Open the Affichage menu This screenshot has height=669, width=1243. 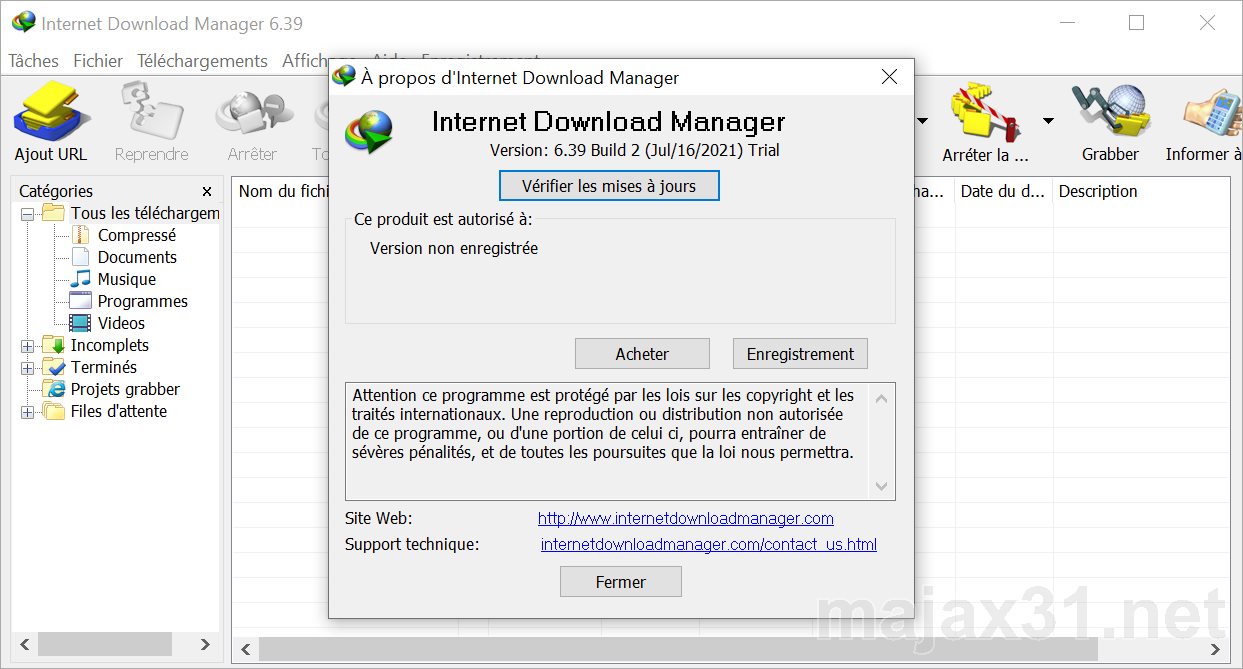306,61
